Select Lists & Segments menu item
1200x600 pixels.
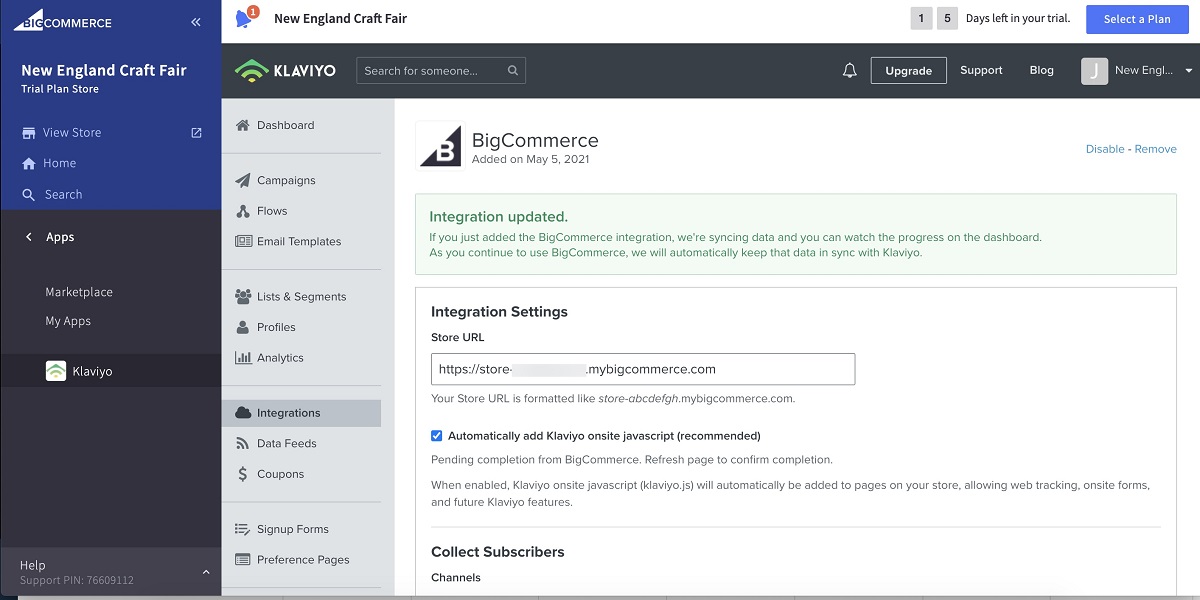point(300,297)
